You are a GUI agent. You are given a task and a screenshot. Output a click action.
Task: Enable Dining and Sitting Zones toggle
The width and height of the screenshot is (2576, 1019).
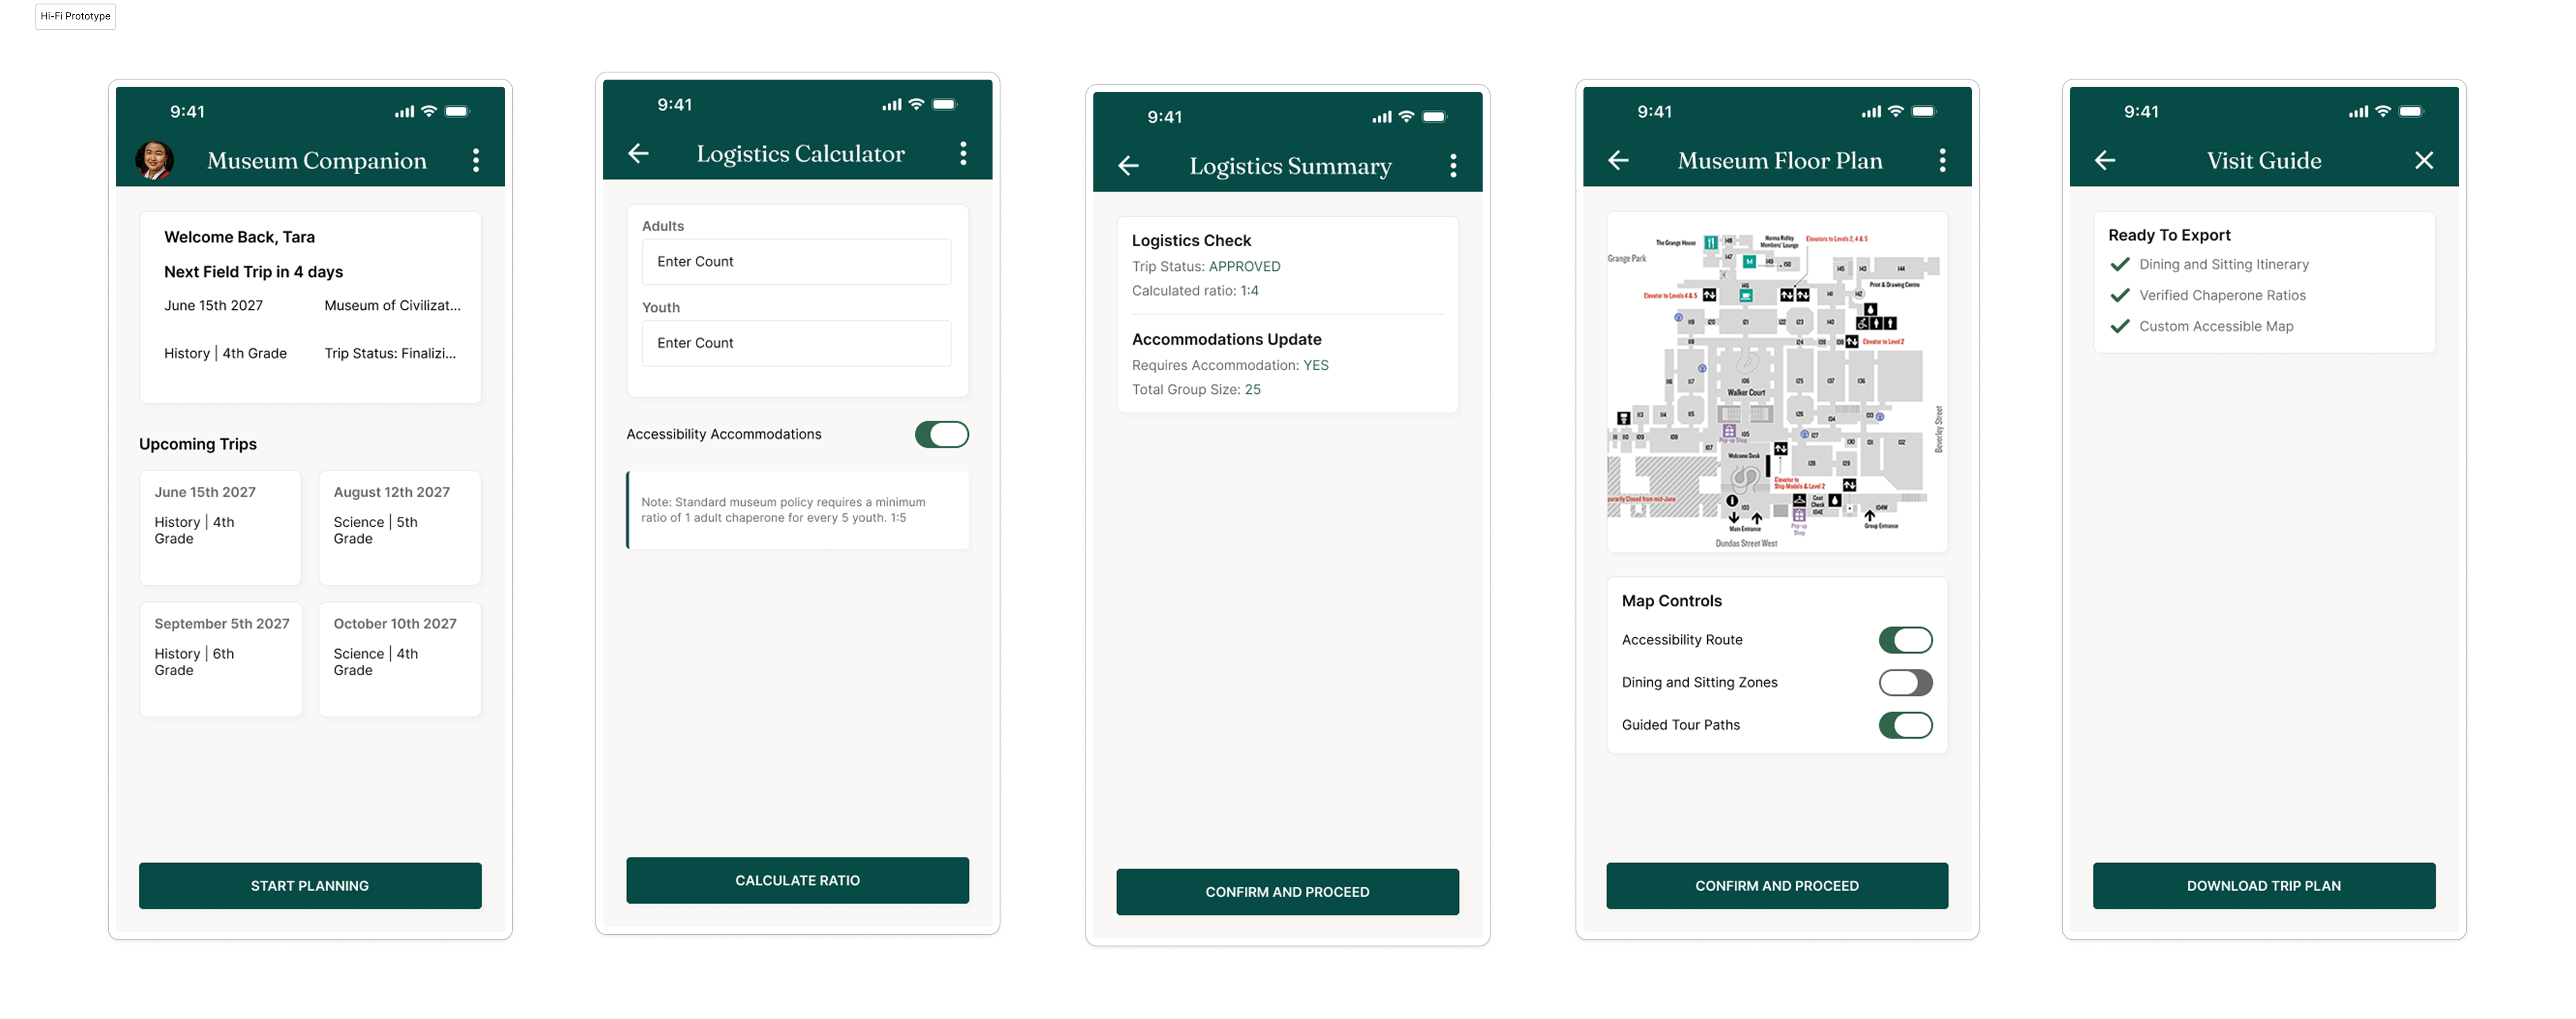point(1905,683)
